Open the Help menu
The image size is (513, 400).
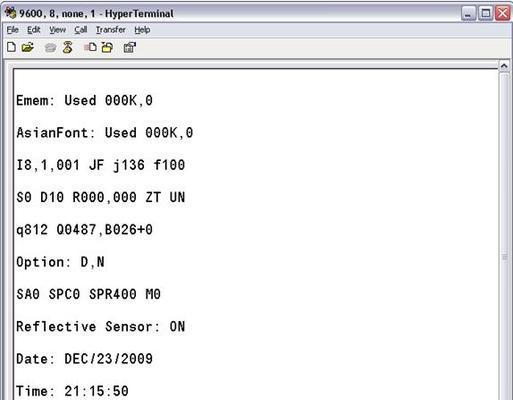coord(142,30)
